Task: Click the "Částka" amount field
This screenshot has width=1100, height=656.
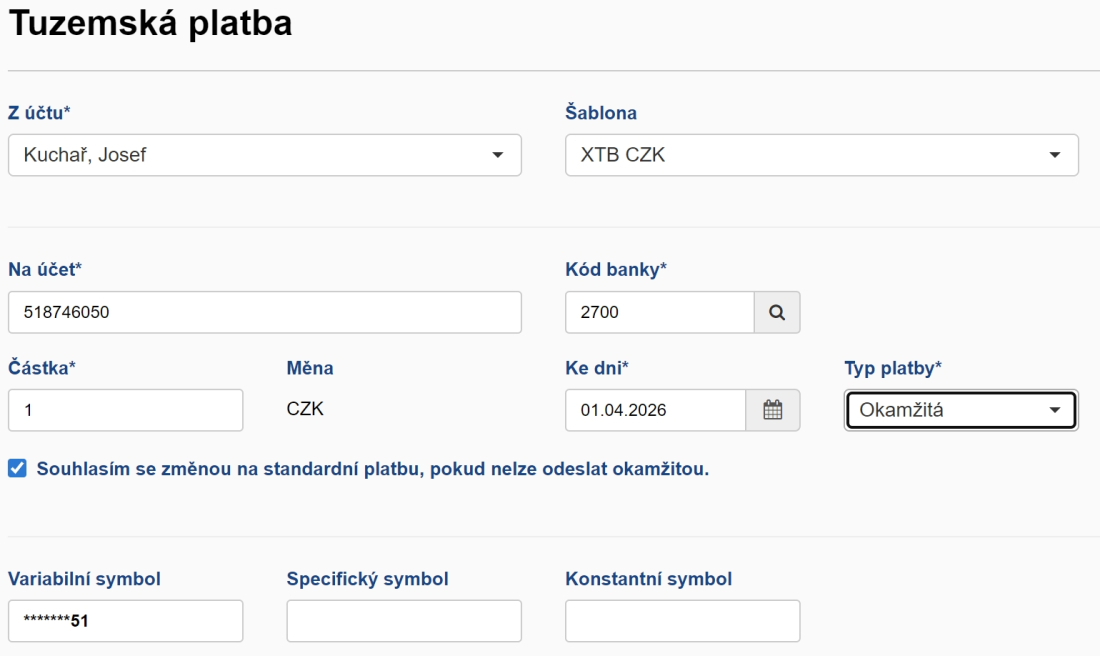Action: point(125,410)
